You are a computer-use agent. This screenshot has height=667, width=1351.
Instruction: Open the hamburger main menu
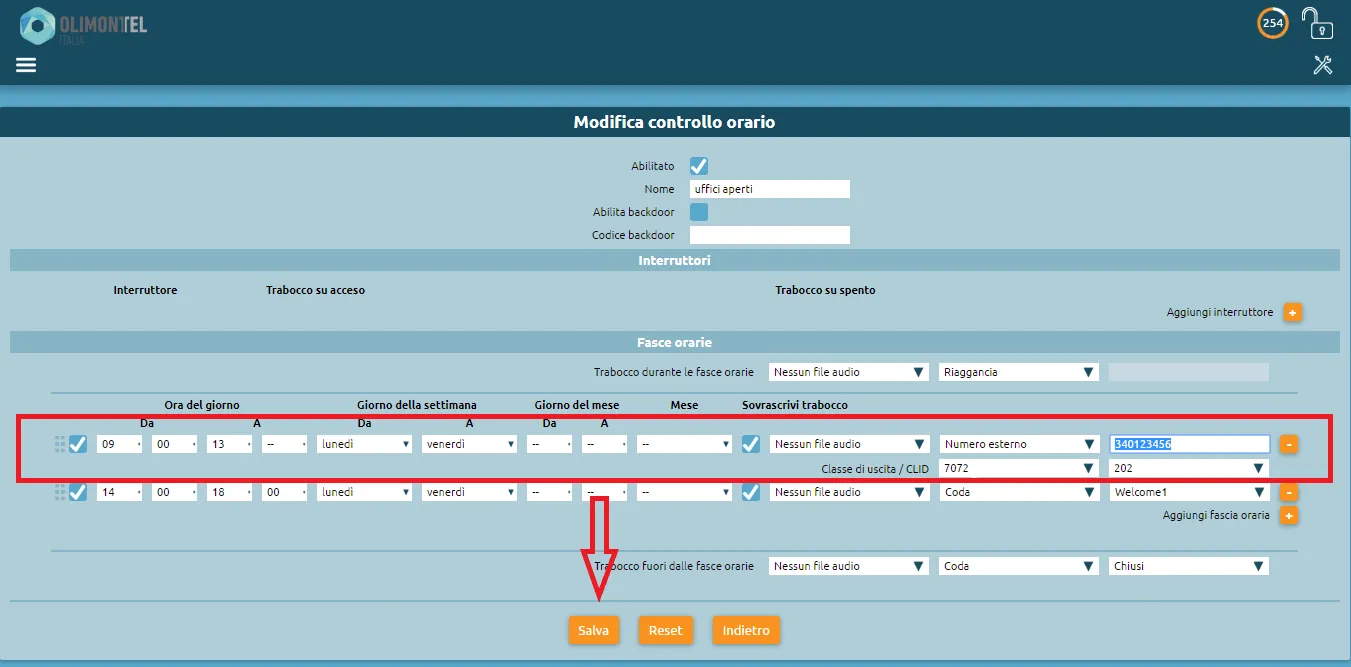click(x=26, y=65)
